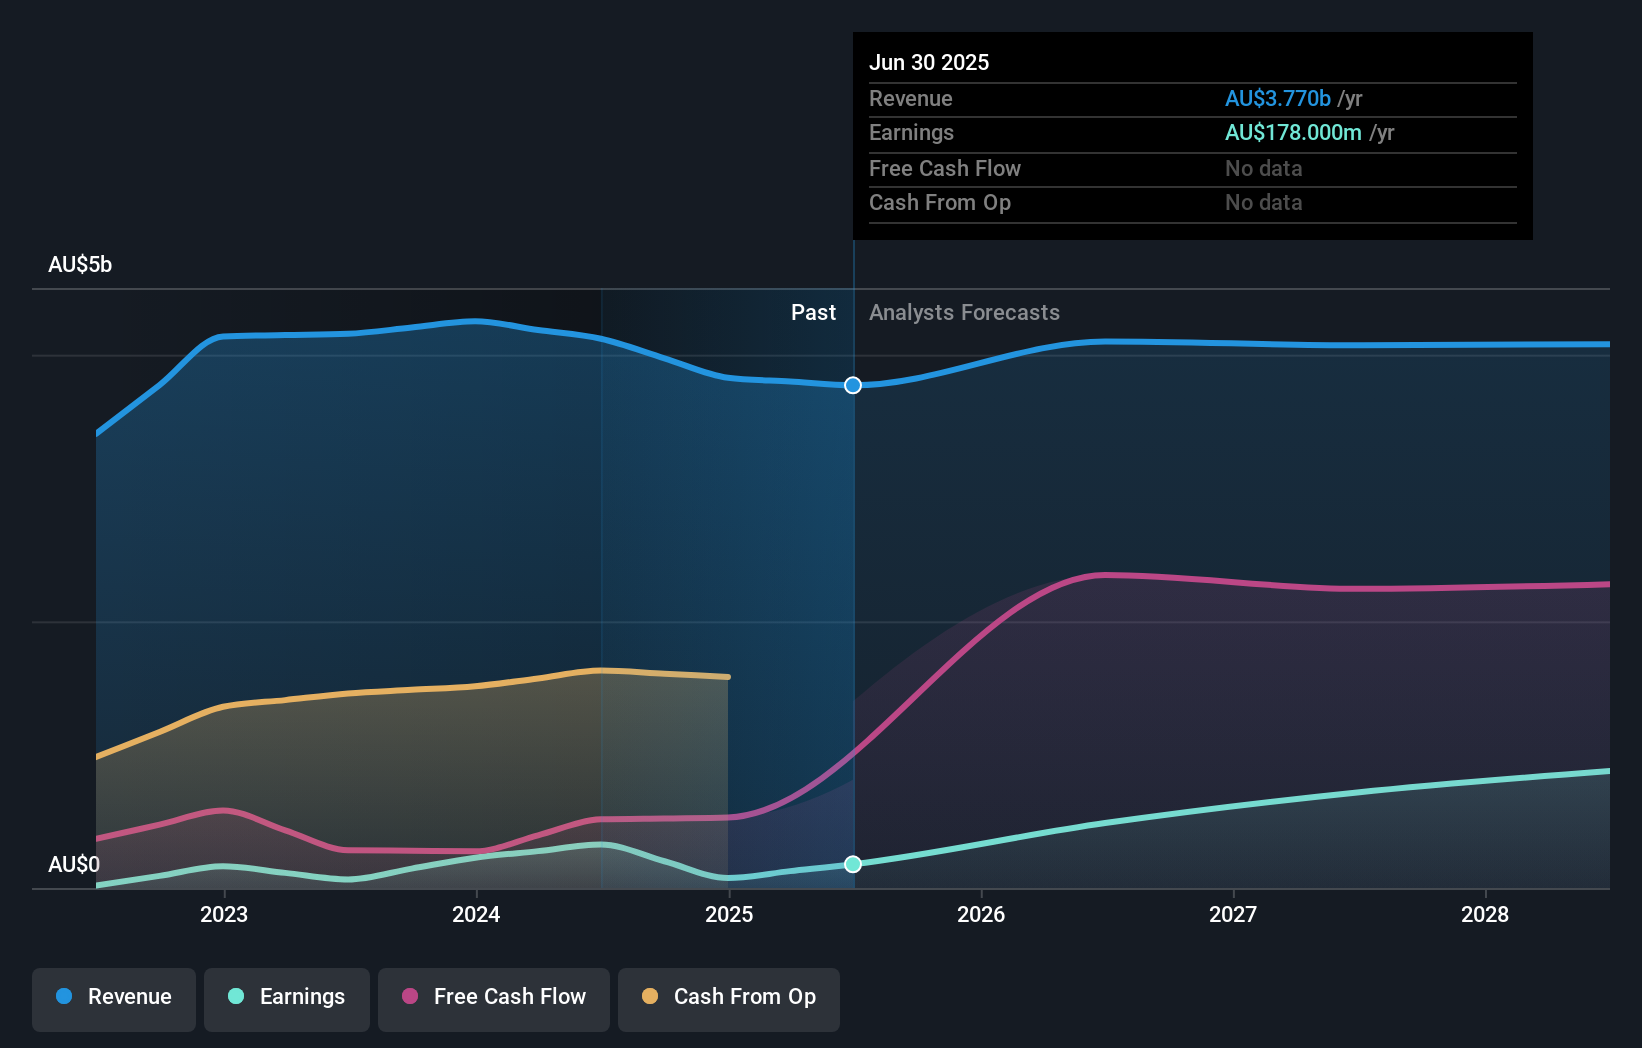This screenshot has height=1048, width=1642.
Task: Click the yellow Cash From Op dot icon
Action: coord(650,997)
